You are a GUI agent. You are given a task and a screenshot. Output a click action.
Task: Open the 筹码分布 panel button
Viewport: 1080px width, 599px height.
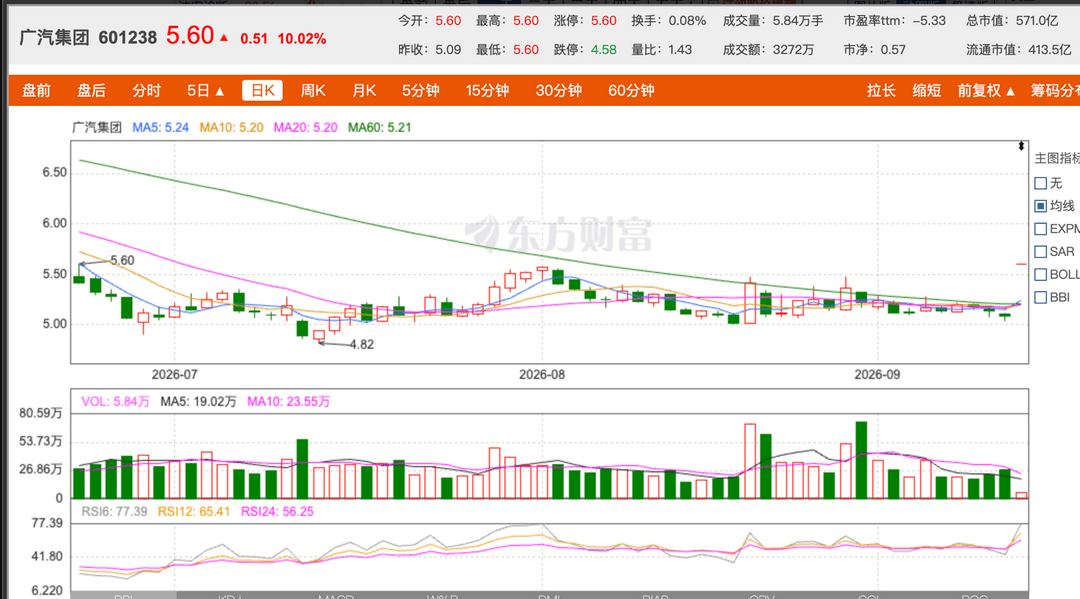1055,90
